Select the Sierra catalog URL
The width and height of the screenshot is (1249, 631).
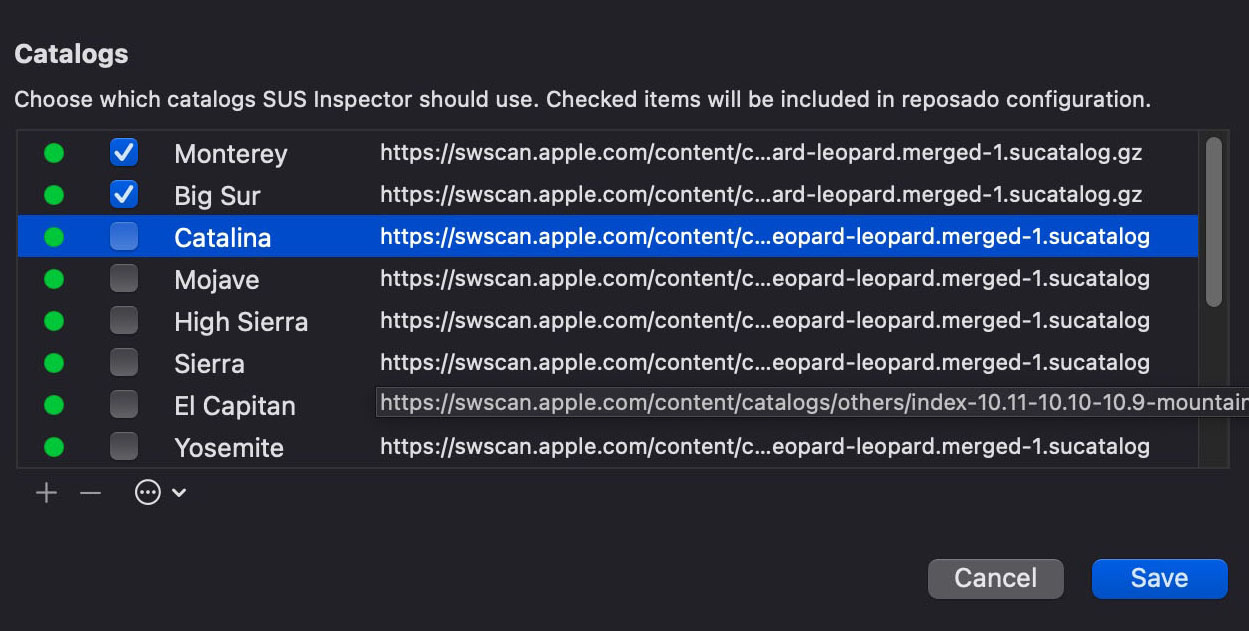[x=765, y=362]
